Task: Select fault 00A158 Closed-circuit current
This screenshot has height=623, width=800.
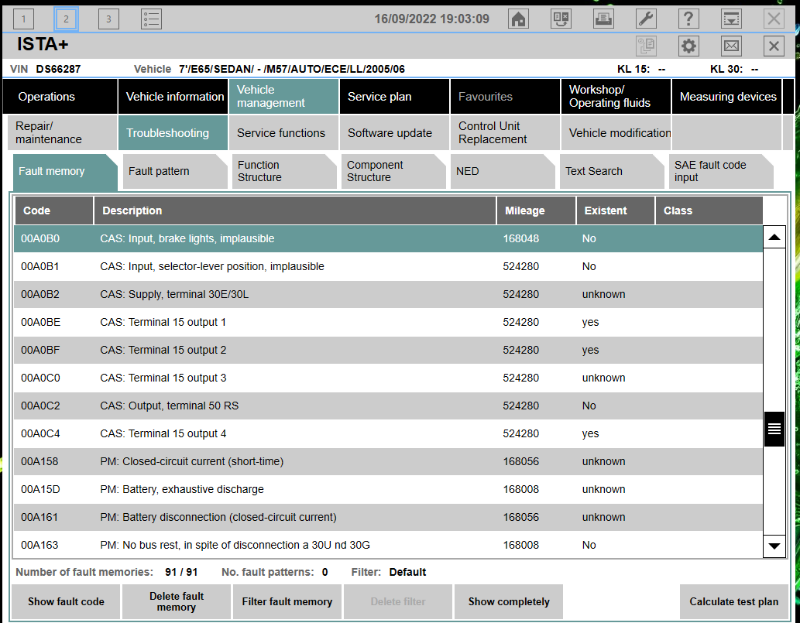Action: coord(388,461)
